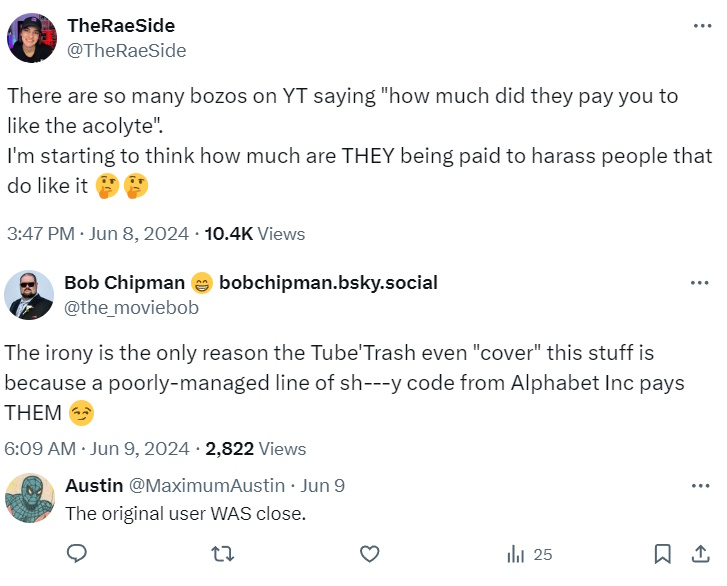Viewport: 727px width, 586px height.
Task: Open 10.4K Views count on first tweet
Action: [254, 234]
